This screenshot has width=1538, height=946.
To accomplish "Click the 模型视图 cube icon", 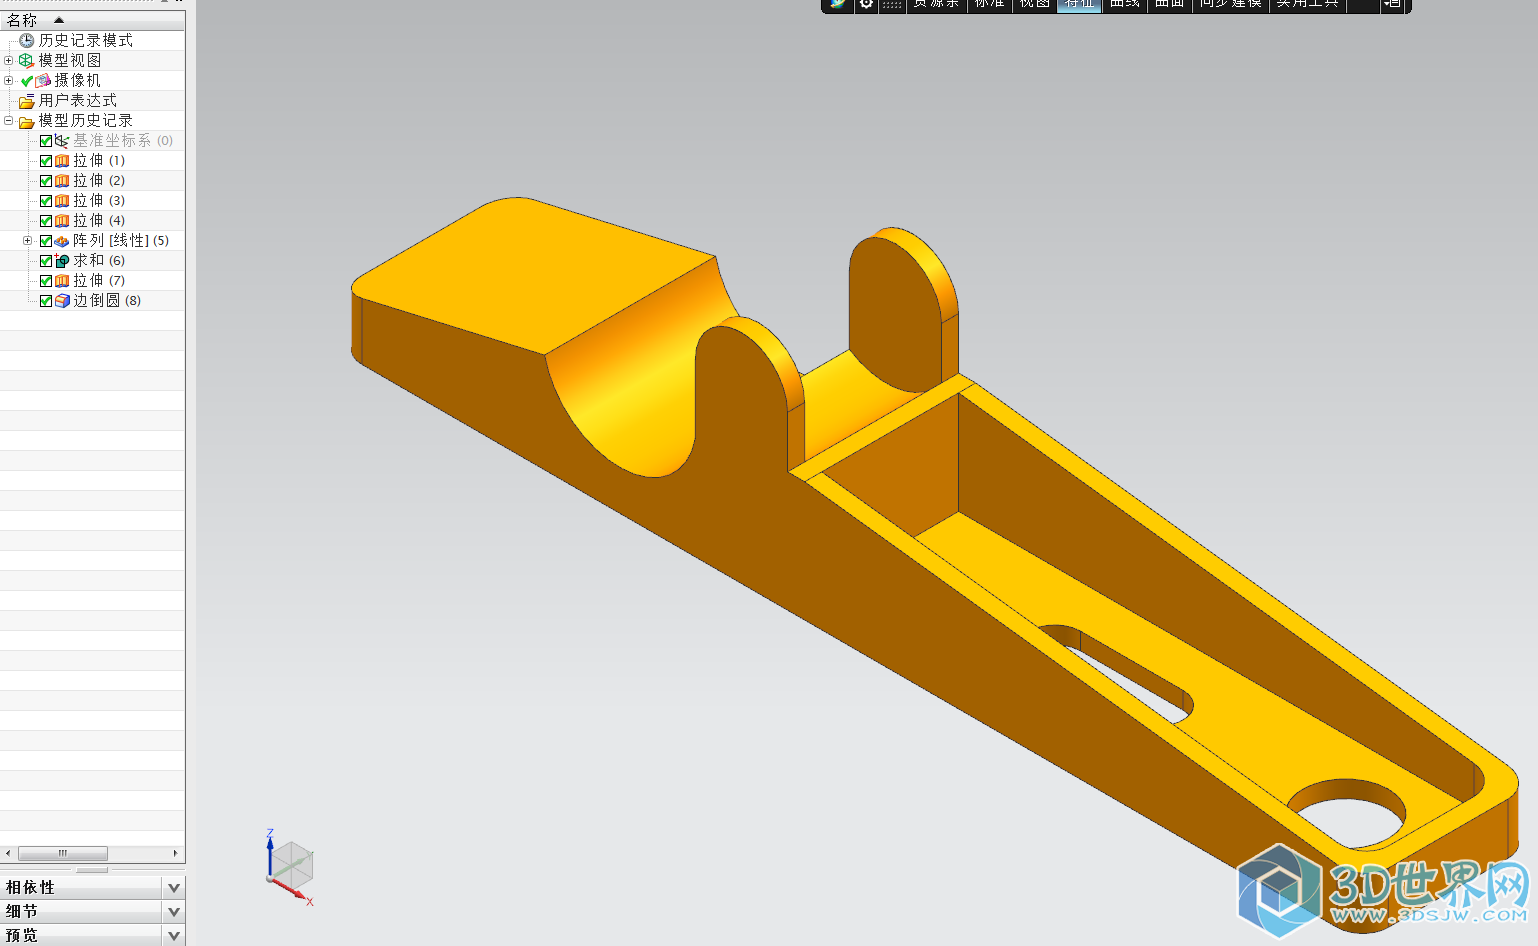I will pyautogui.click(x=27, y=61).
